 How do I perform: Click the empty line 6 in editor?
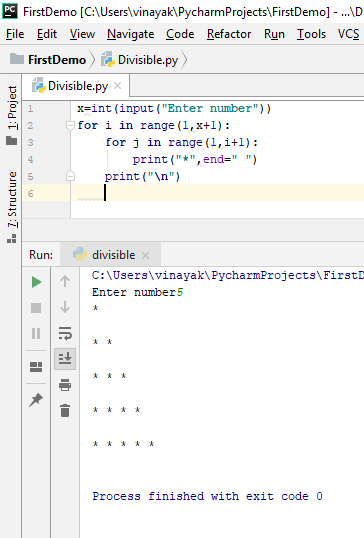(217, 193)
